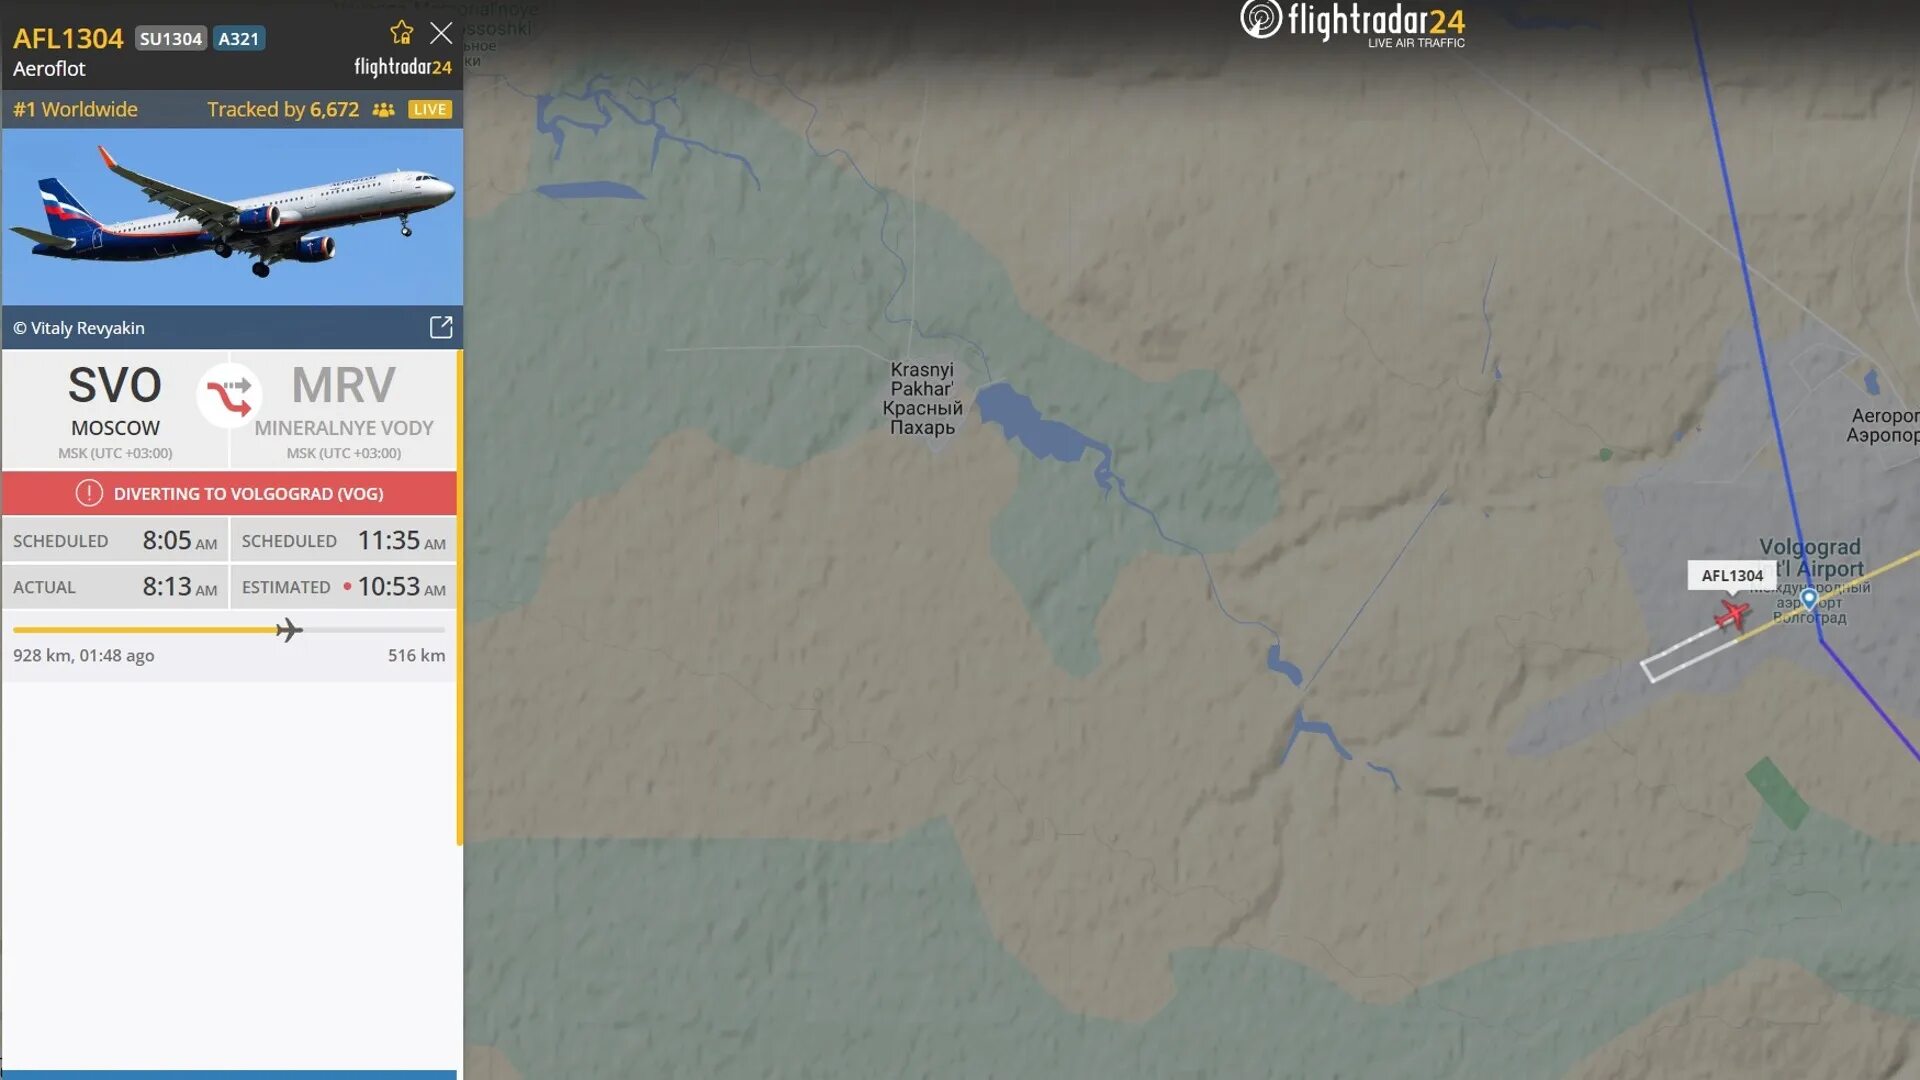Open aircraft photo in external link
This screenshot has height=1080, width=1920.
(441, 328)
